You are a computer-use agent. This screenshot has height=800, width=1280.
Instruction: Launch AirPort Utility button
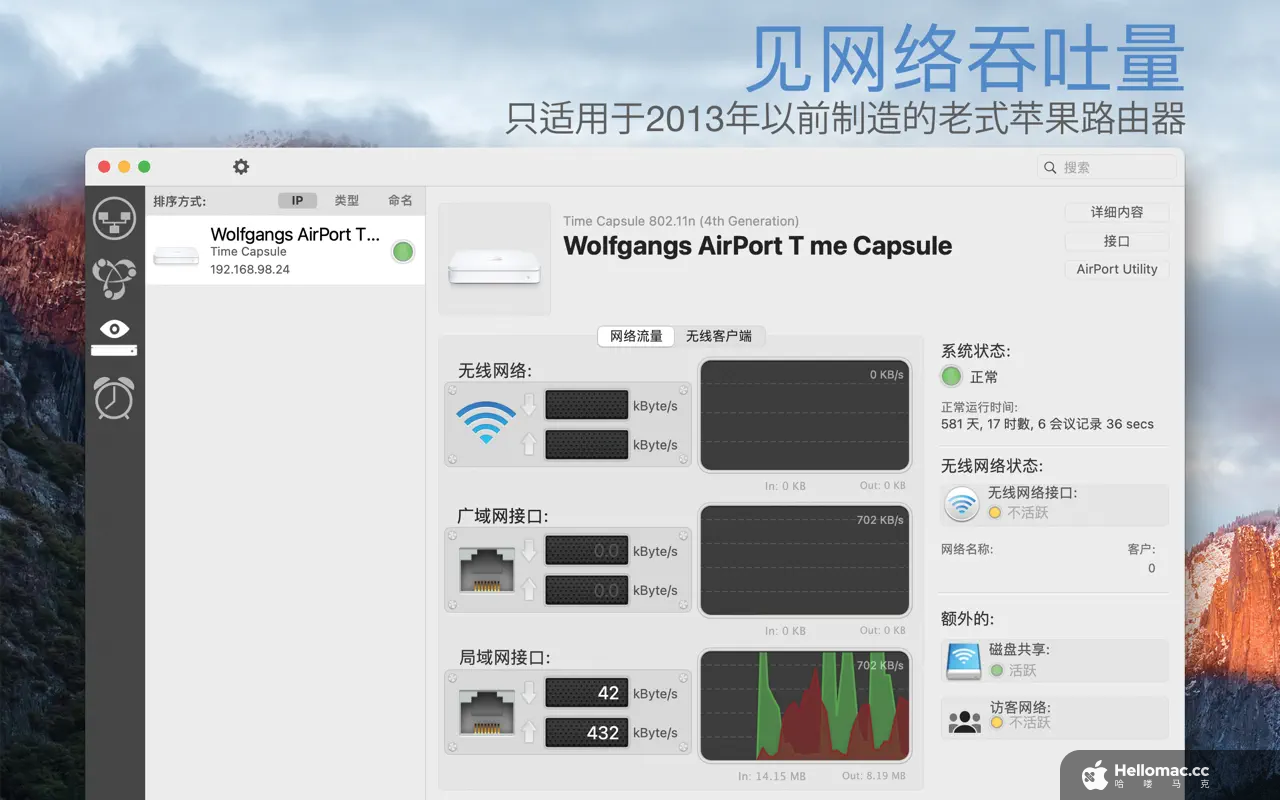point(1117,269)
